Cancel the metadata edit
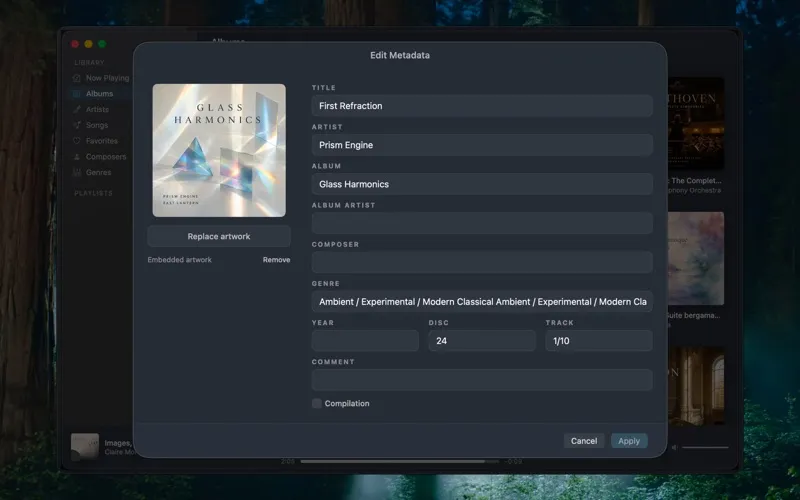This screenshot has width=800, height=500. click(584, 441)
